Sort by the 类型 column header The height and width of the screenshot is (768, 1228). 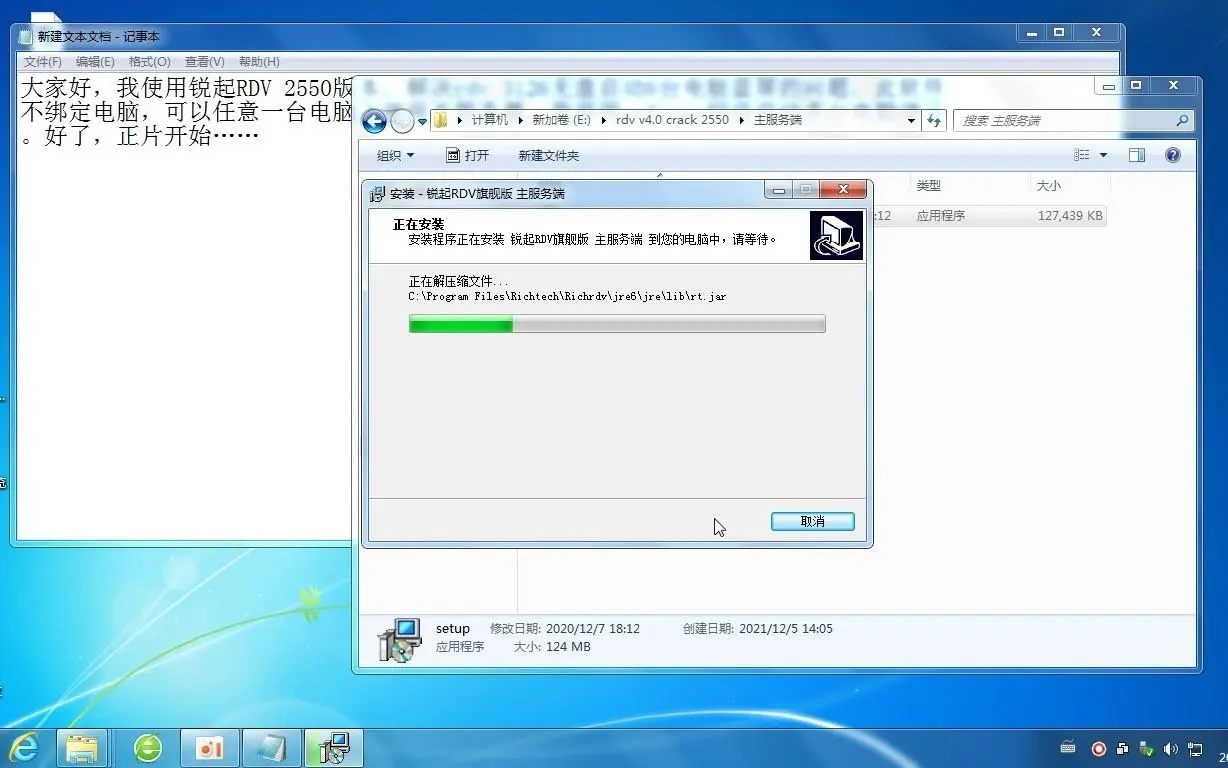click(929, 186)
